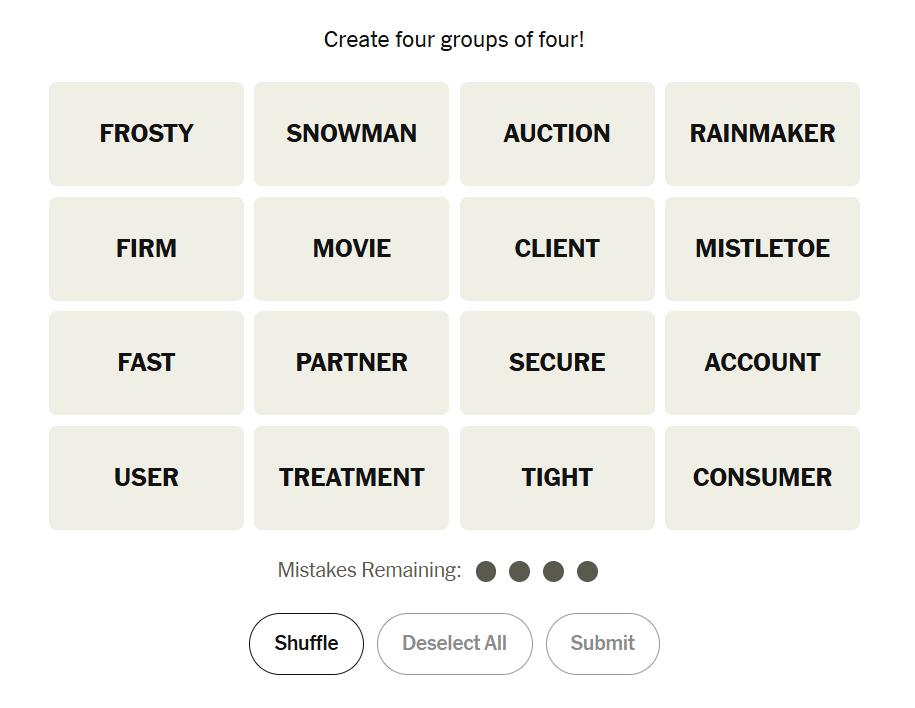The width and height of the screenshot is (915, 708).
Task: Pick the MISTLETOE card
Action: [762, 249]
